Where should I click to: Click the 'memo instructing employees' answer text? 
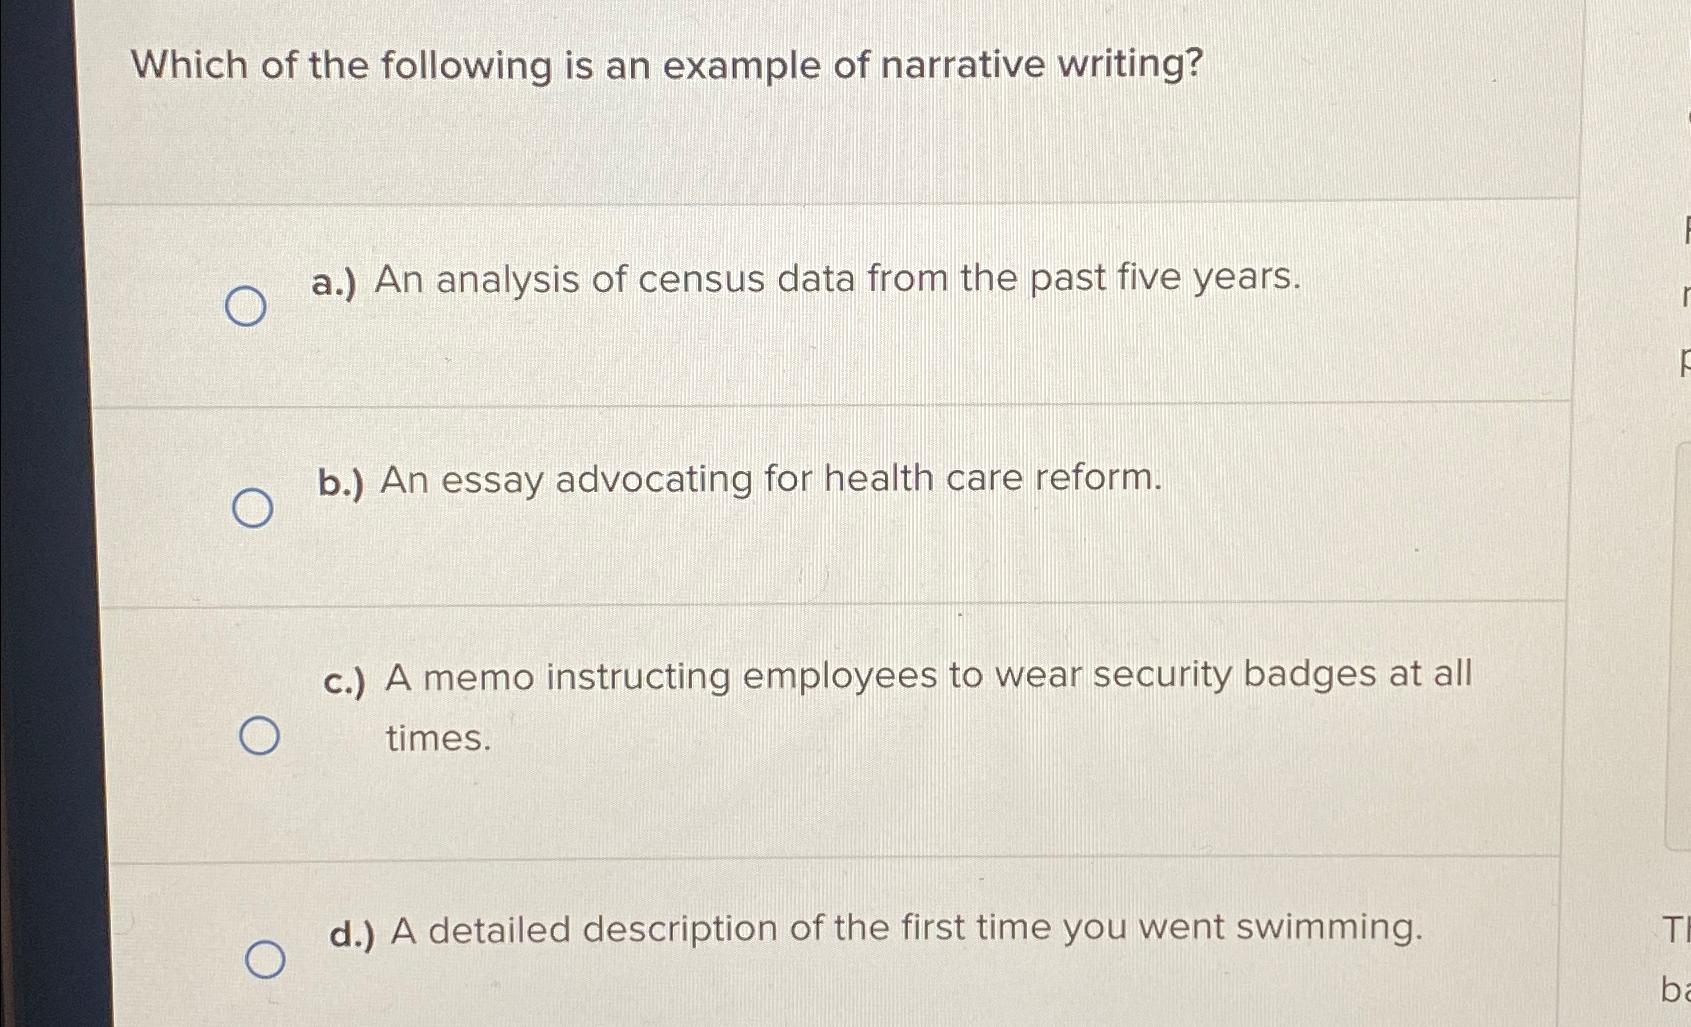pos(928,676)
